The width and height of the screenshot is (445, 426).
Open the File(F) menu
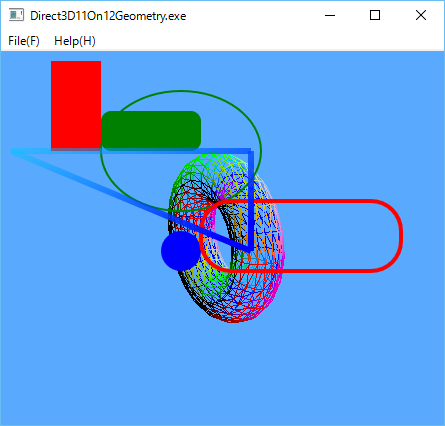24,41
